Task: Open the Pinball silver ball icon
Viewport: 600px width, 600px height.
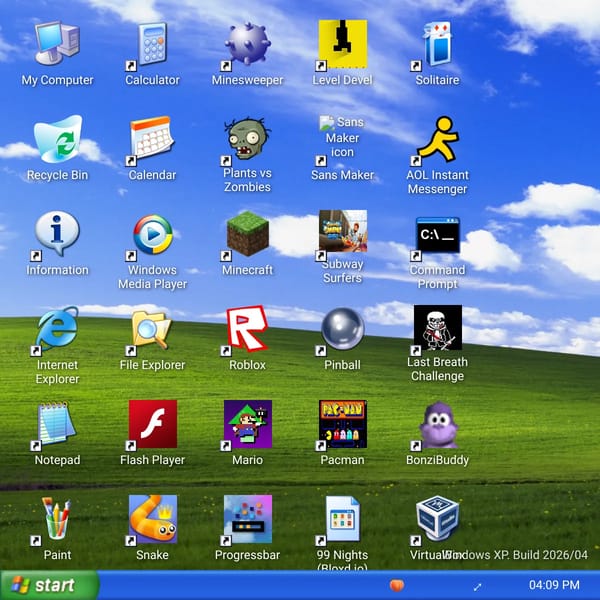Action: point(342,329)
